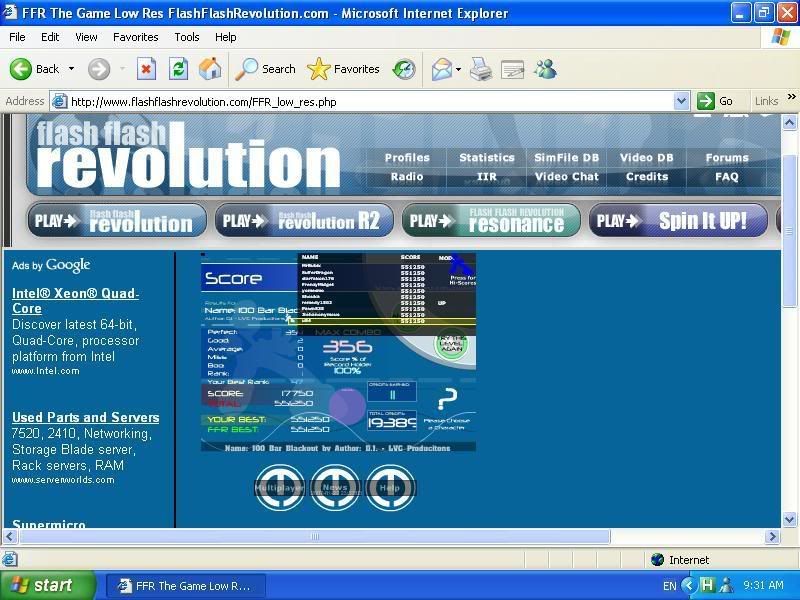Open the File menu
Viewport: 800px width, 600px height.
click(17, 37)
